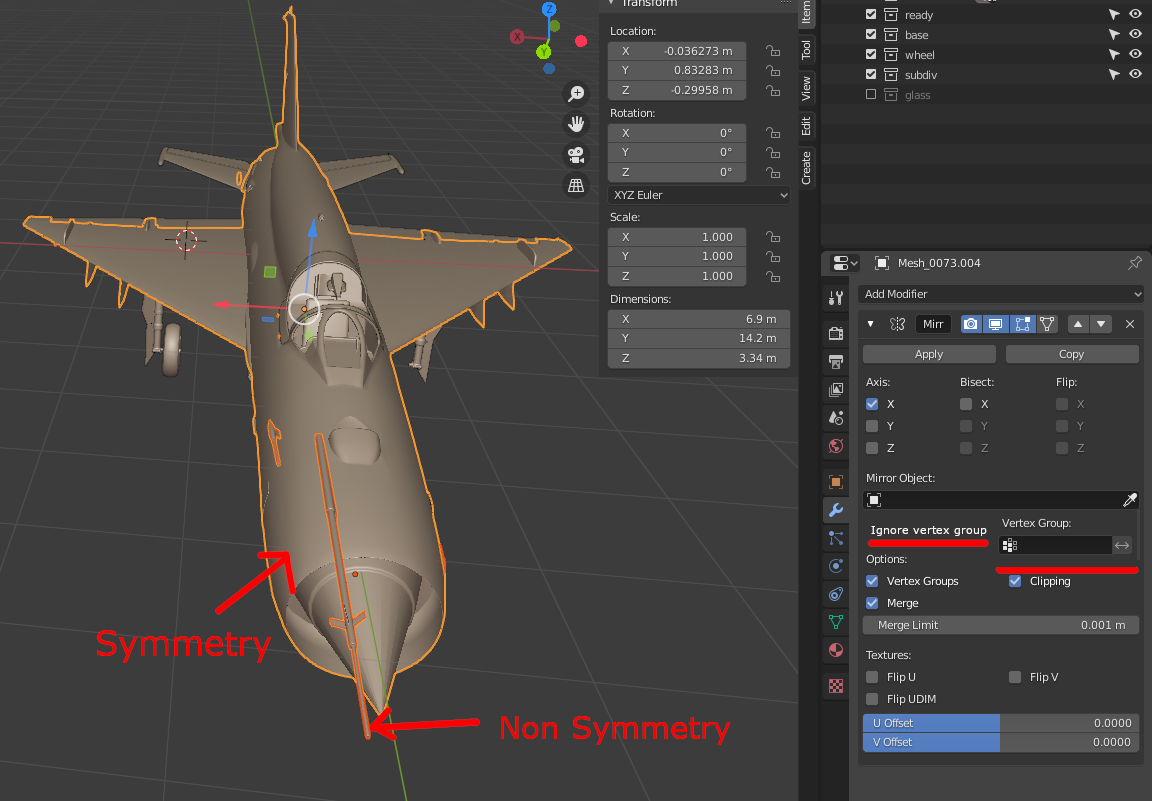The height and width of the screenshot is (801, 1152).
Task: Click the viewport zoom magnifier icon
Action: point(576,93)
